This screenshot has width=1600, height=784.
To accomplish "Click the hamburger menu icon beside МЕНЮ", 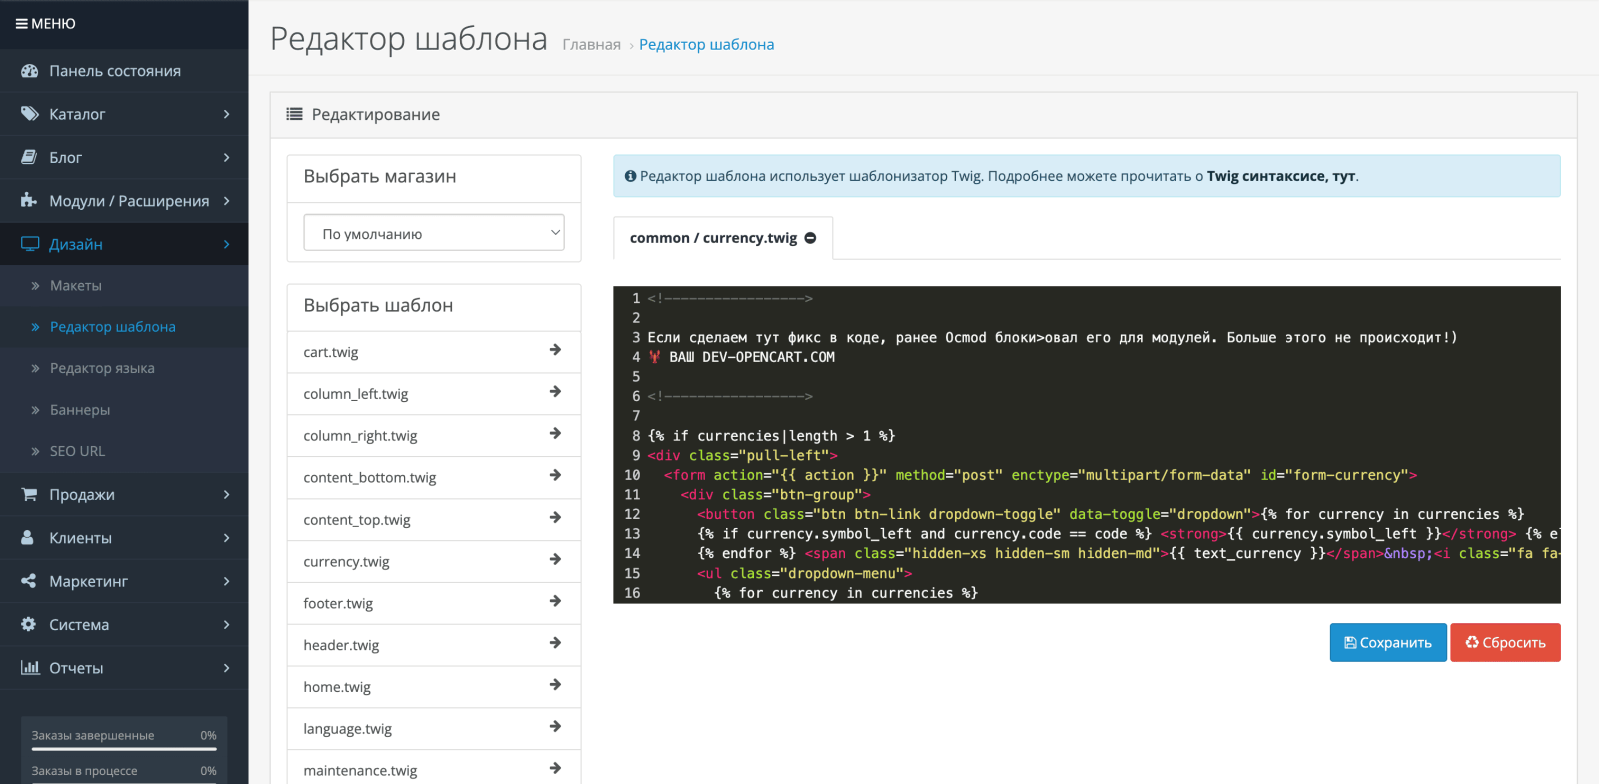I will [x=21, y=24].
